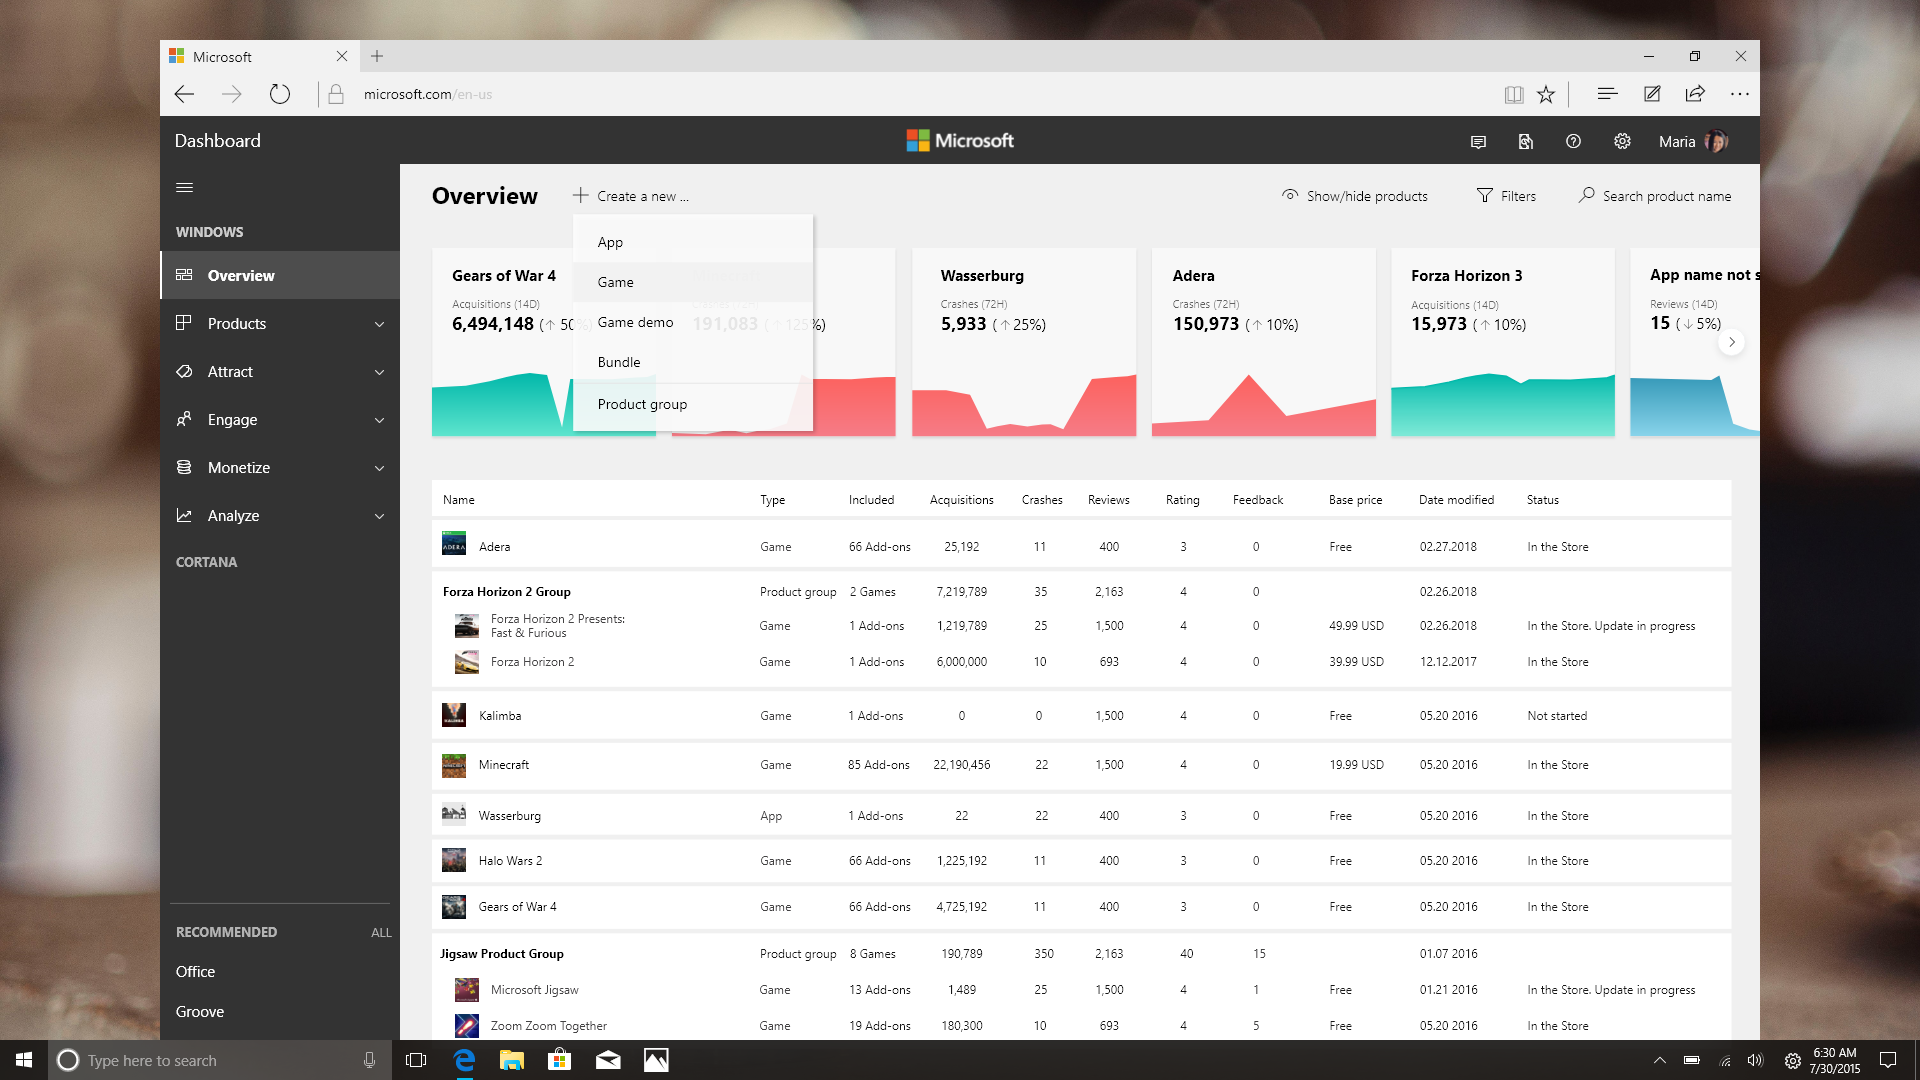
Task: Open the hamburger navigation menu
Action: tap(184, 188)
